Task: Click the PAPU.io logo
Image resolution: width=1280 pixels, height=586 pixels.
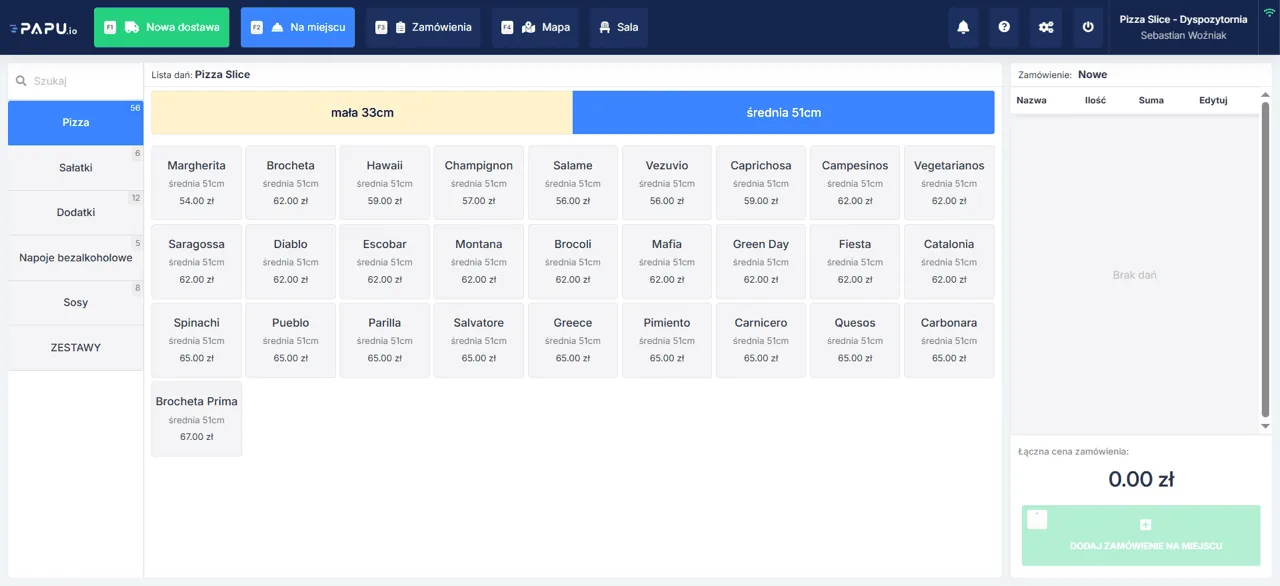Action: coord(43,29)
